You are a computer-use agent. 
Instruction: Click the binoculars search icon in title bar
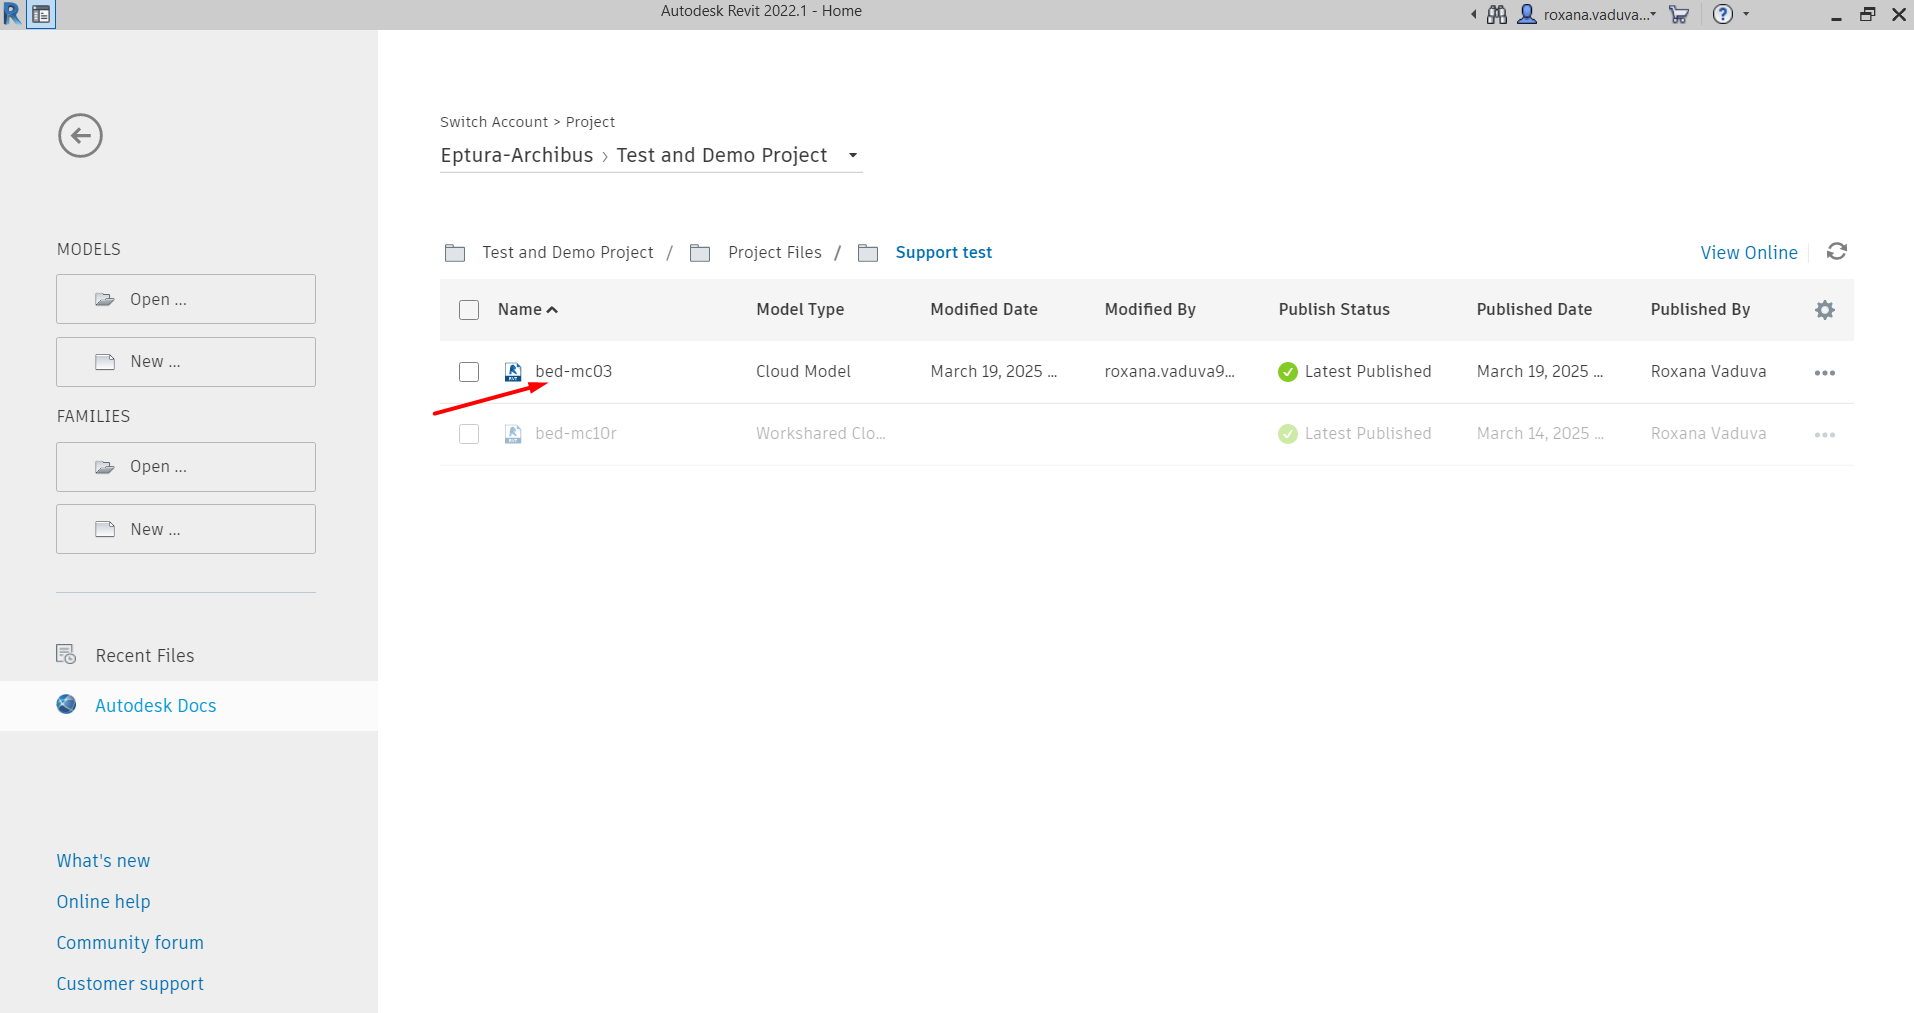pyautogui.click(x=1496, y=14)
